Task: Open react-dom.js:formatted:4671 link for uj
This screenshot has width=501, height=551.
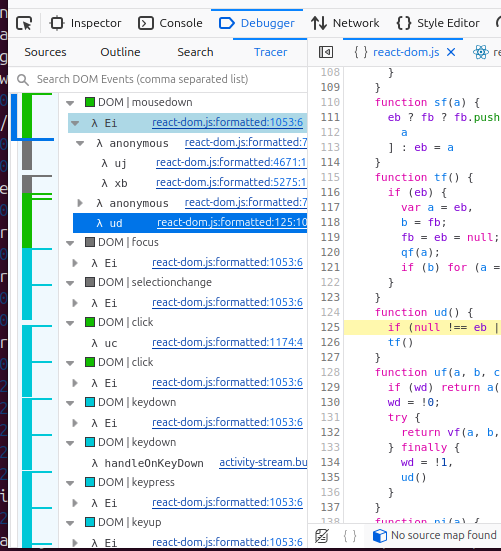Action: [231, 162]
